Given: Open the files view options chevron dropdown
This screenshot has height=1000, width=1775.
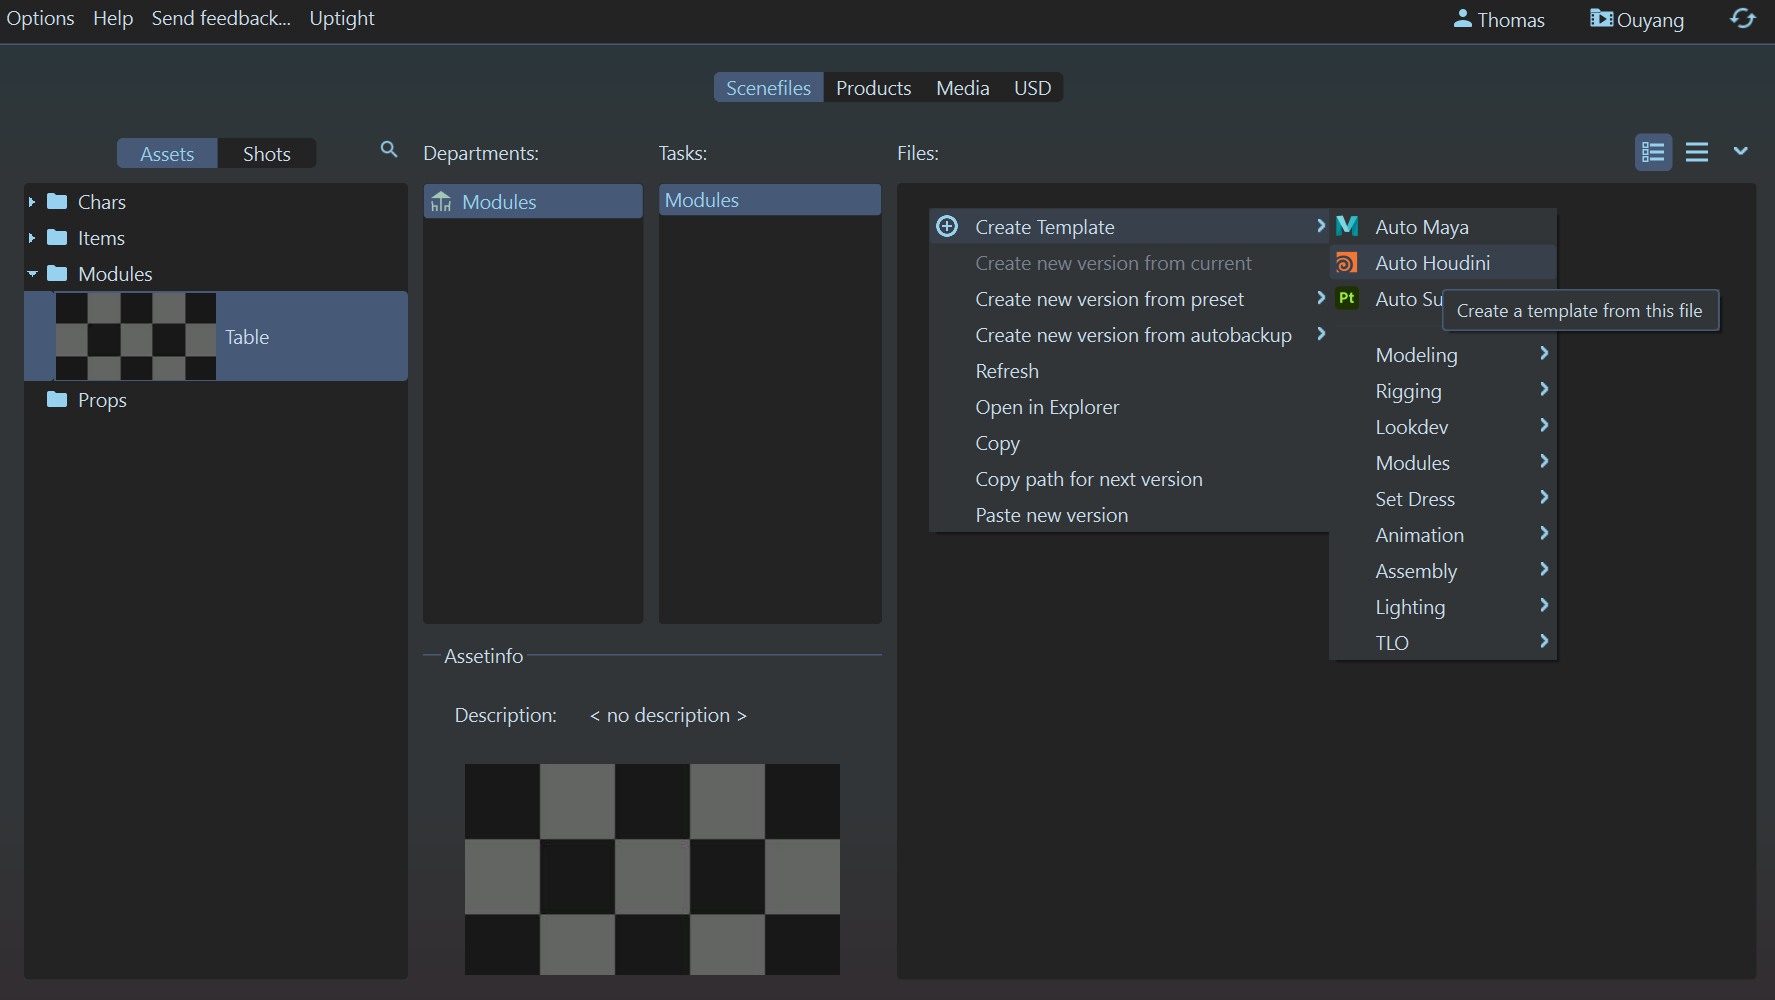Looking at the screenshot, I should tap(1741, 151).
